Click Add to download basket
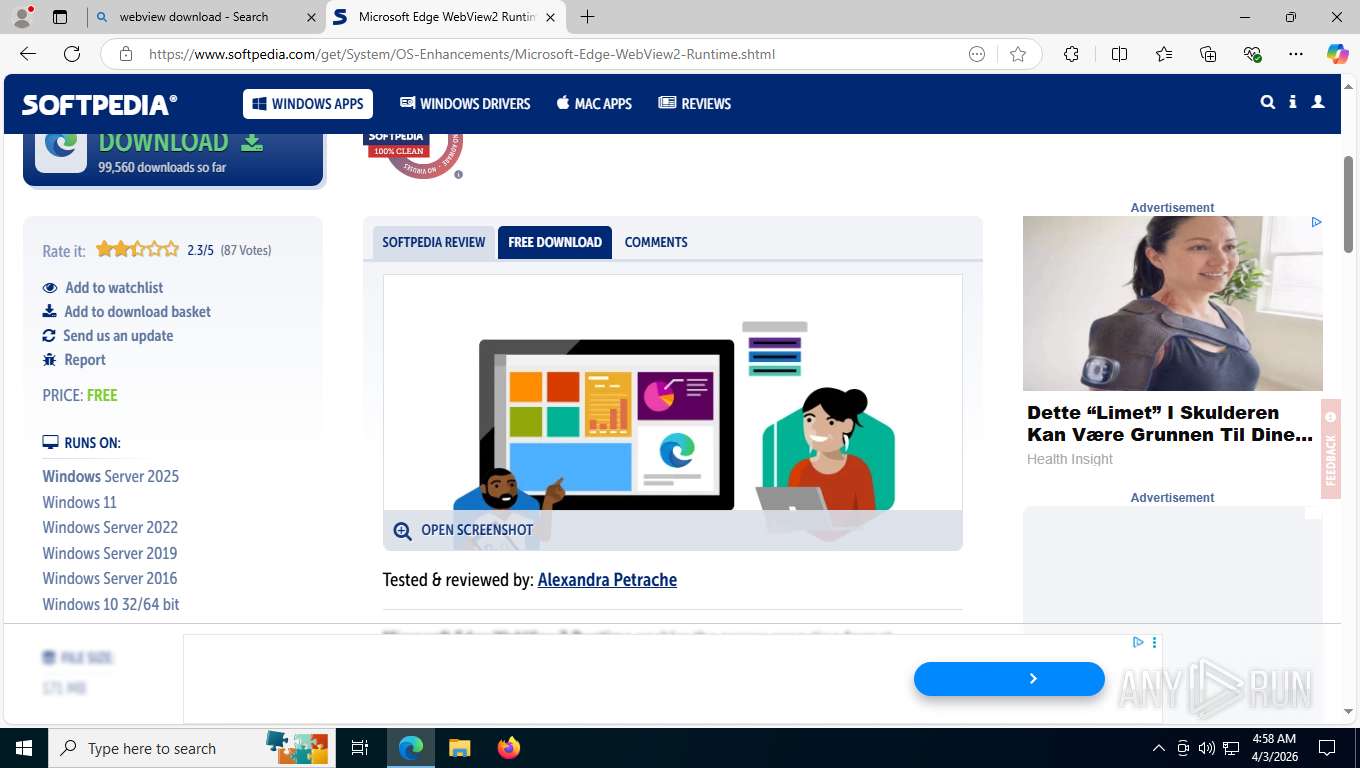1360x768 pixels. pyautogui.click(x=127, y=311)
